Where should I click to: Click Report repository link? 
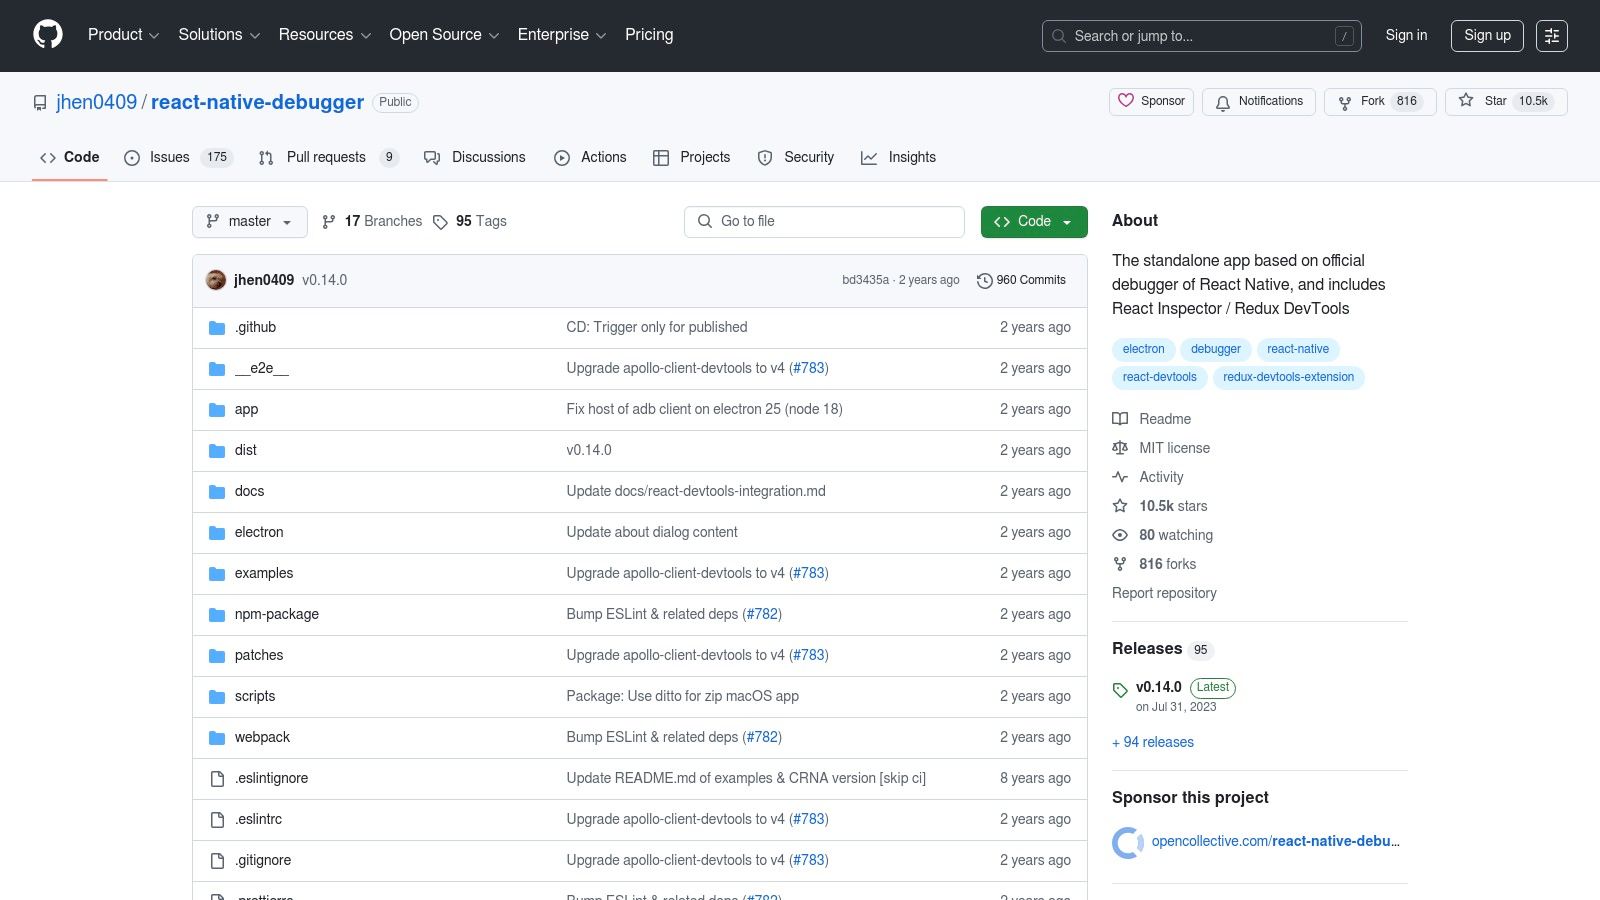[x=1164, y=593]
